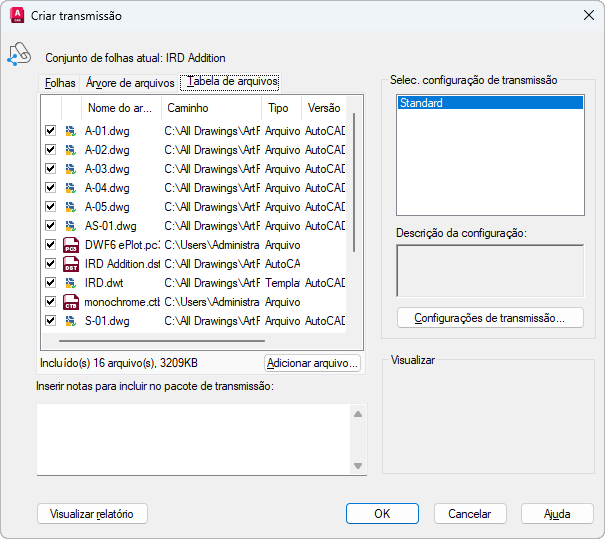Click the AS-01.dwg drawing file icon

point(70,226)
